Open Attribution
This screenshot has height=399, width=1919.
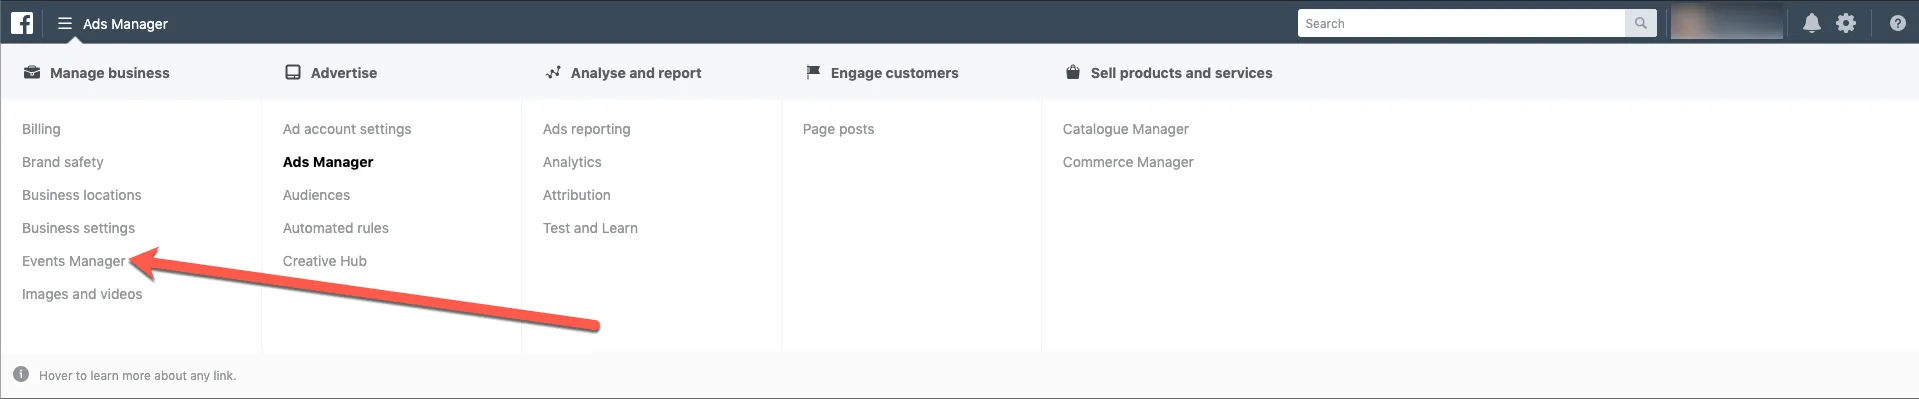577,195
